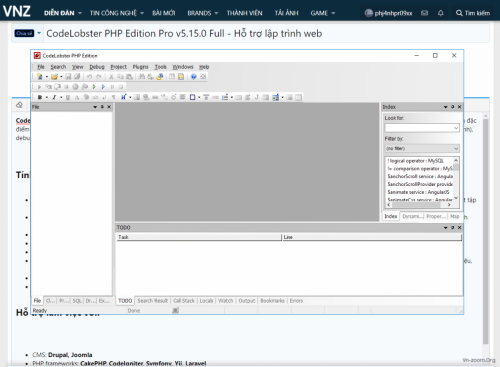Click the Undo arrow icon
The width and height of the screenshot is (500, 367).
pos(89,77)
